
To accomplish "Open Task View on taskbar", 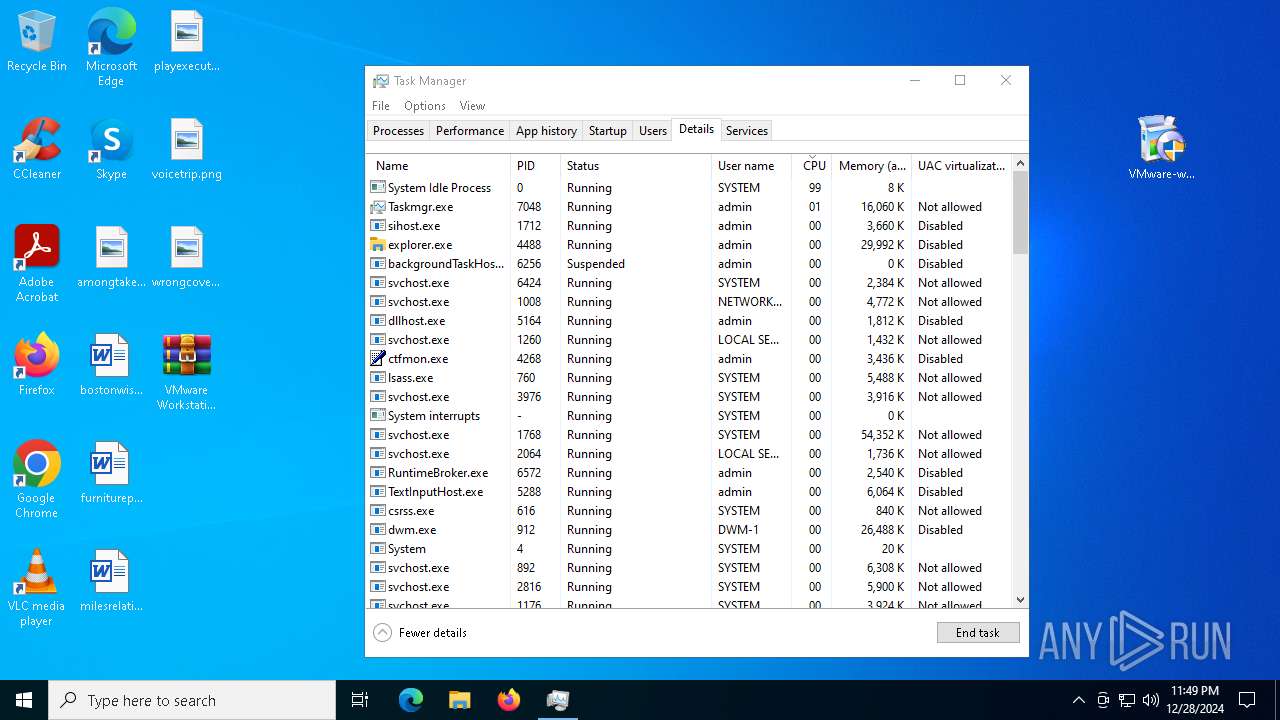I will tap(360, 700).
